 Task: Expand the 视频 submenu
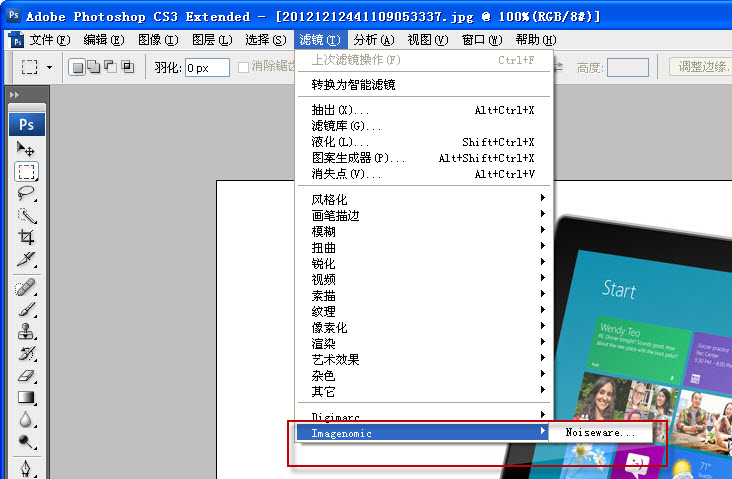424,280
